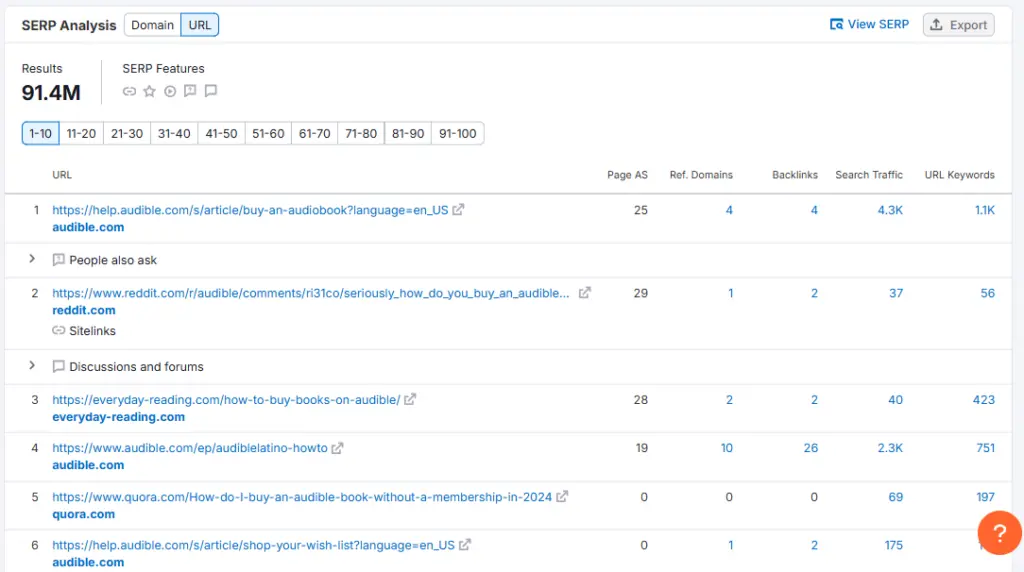Click the discussions SERP feature icon
Screen dimensions: 1024x572
tap(210, 91)
